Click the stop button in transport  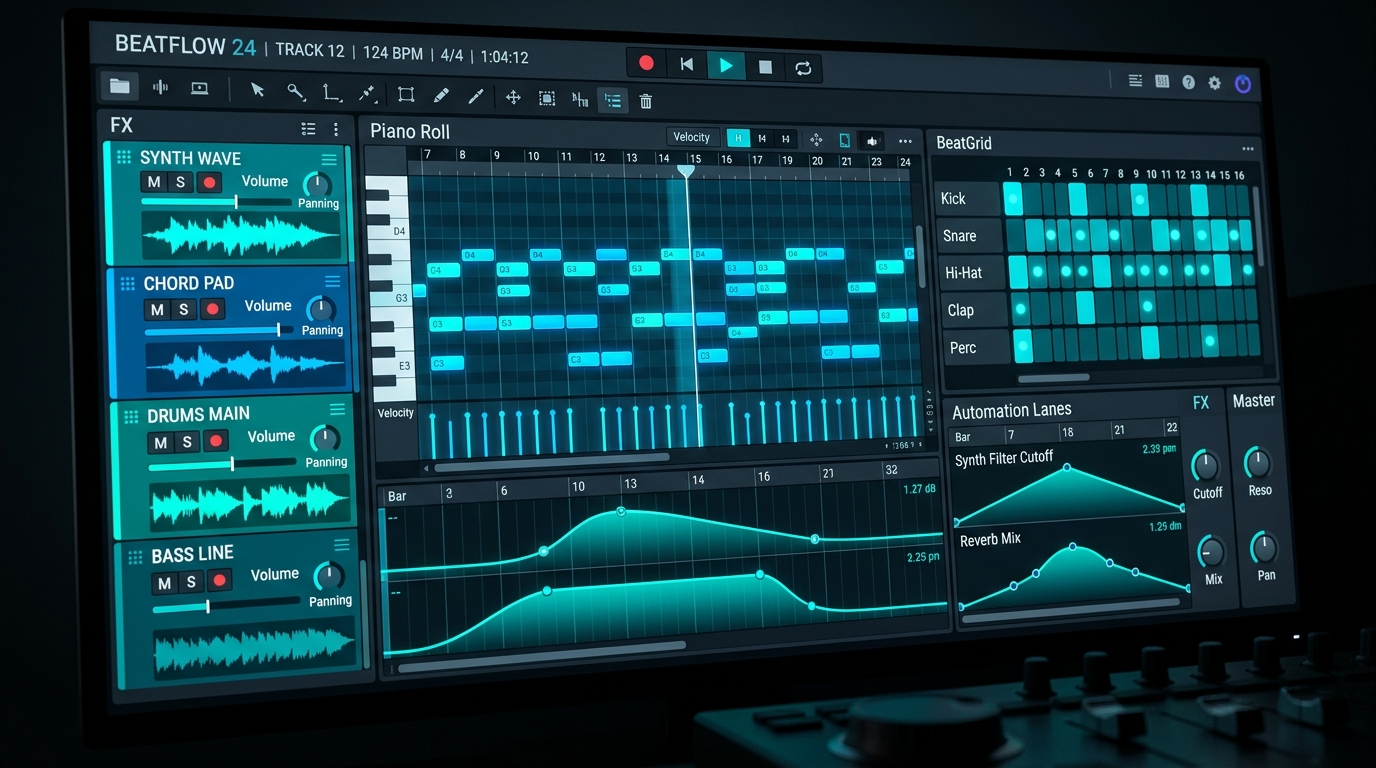pyautogui.click(x=765, y=67)
